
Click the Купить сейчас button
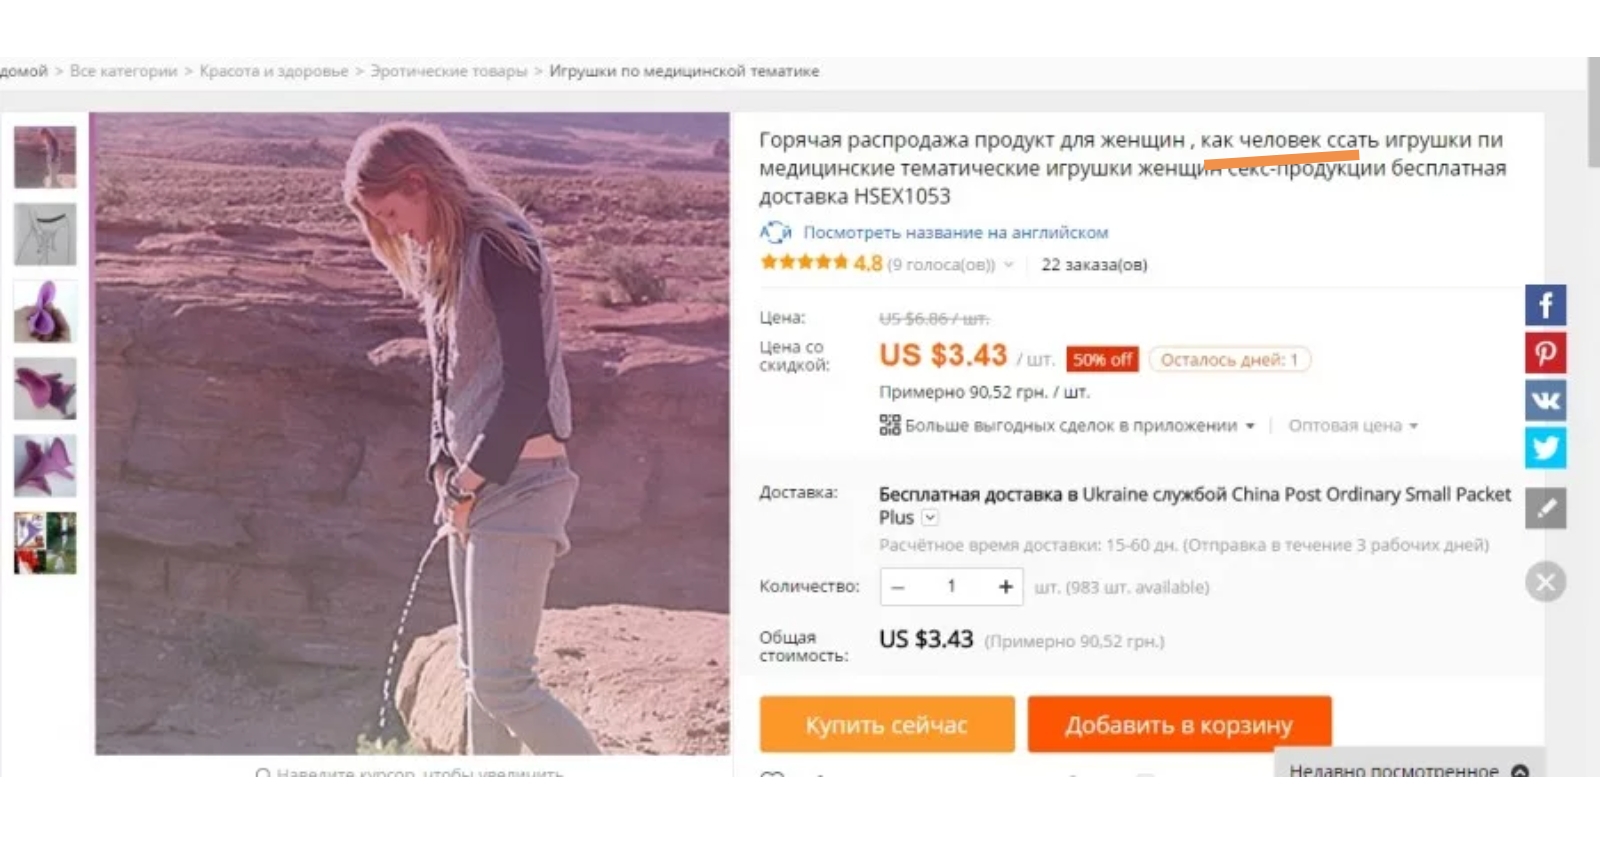click(x=886, y=724)
